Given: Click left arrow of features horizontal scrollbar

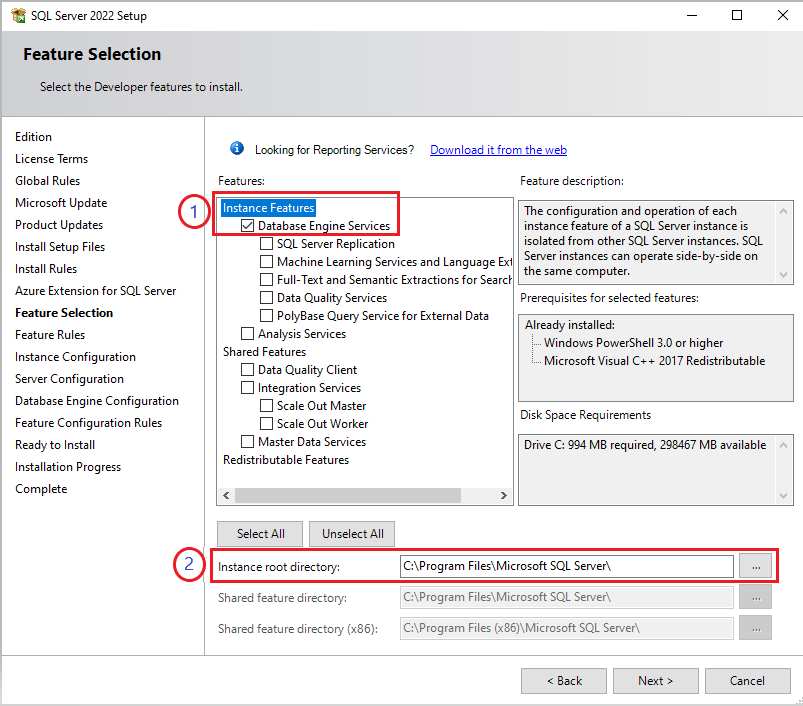Looking at the screenshot, I should click(x=225, y=495).
